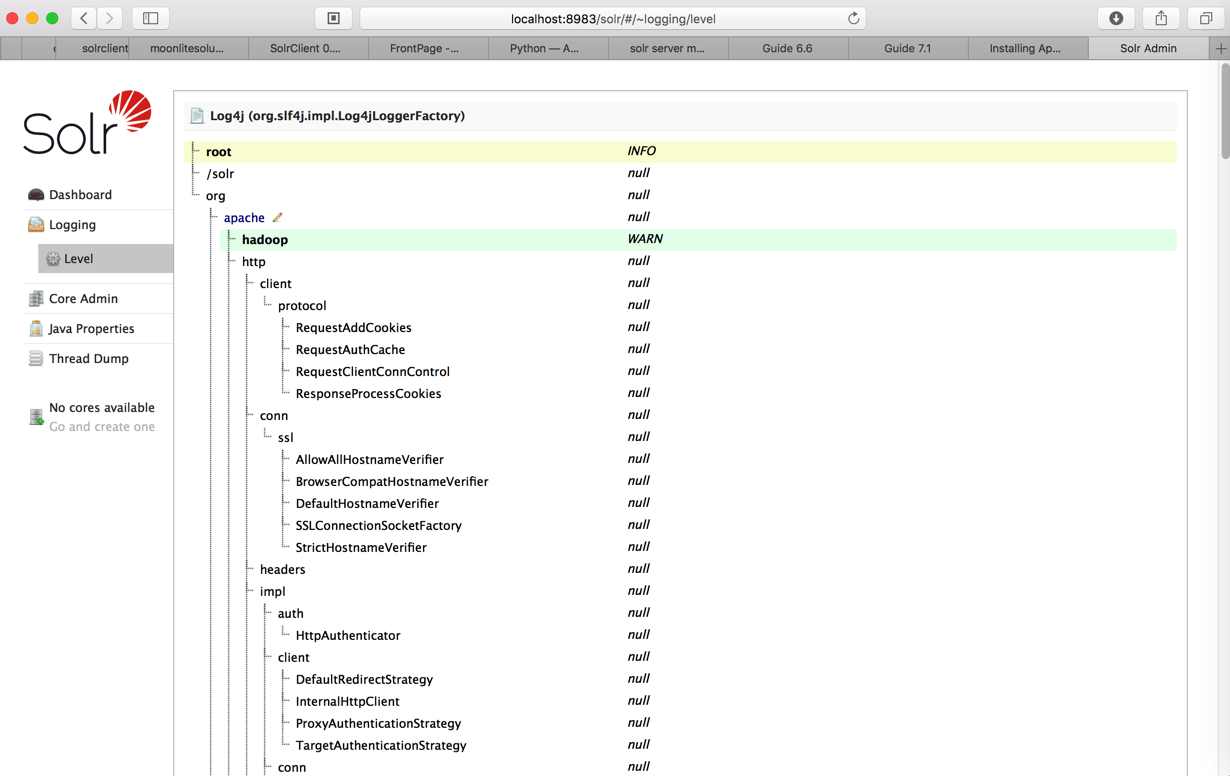This screenshot has height=776, width=1230.
Task: Select the InternalHttpClient logger
Action: 348,702
